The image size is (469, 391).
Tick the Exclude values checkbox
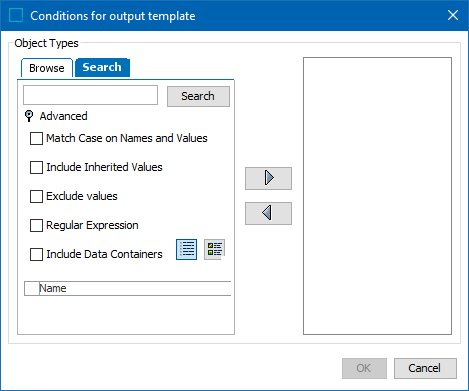click(x=36, y=196)
